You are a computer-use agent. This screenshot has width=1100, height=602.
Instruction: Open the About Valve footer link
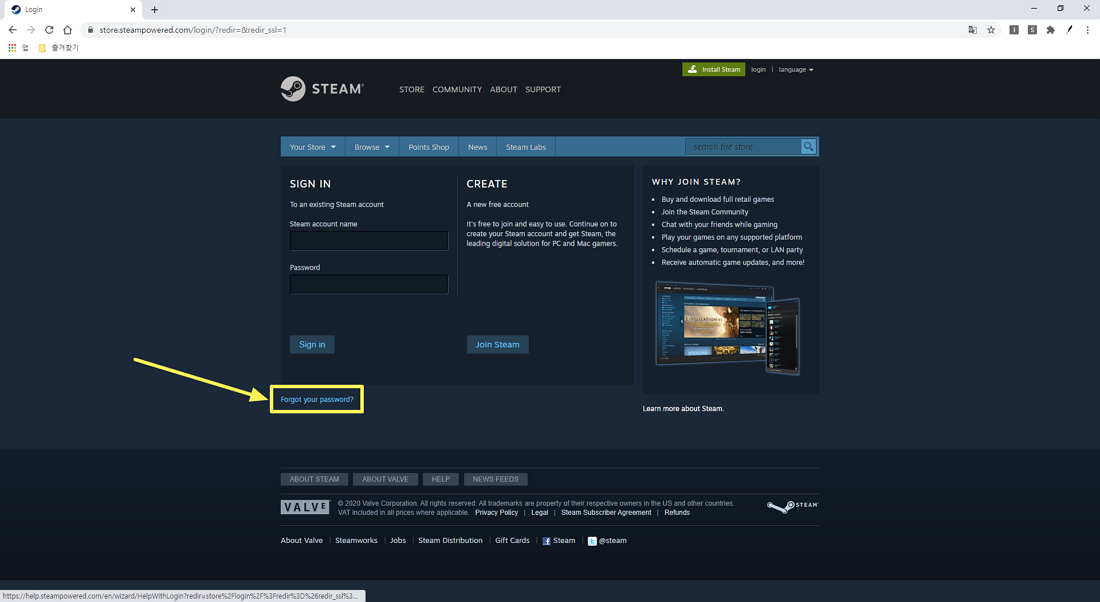302,540
